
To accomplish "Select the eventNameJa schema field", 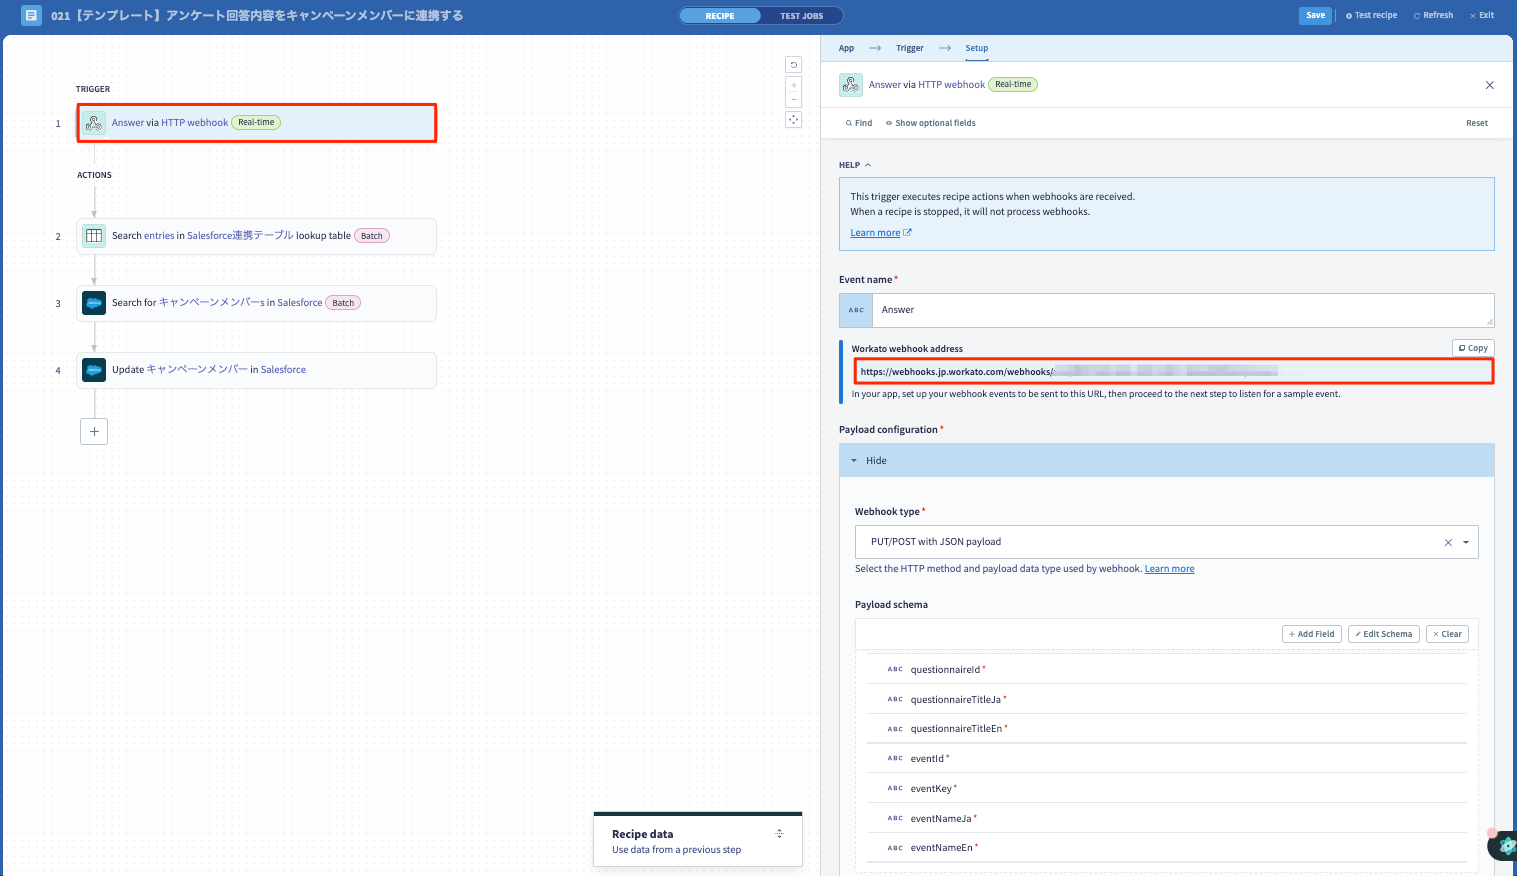I will [1166, 818].
